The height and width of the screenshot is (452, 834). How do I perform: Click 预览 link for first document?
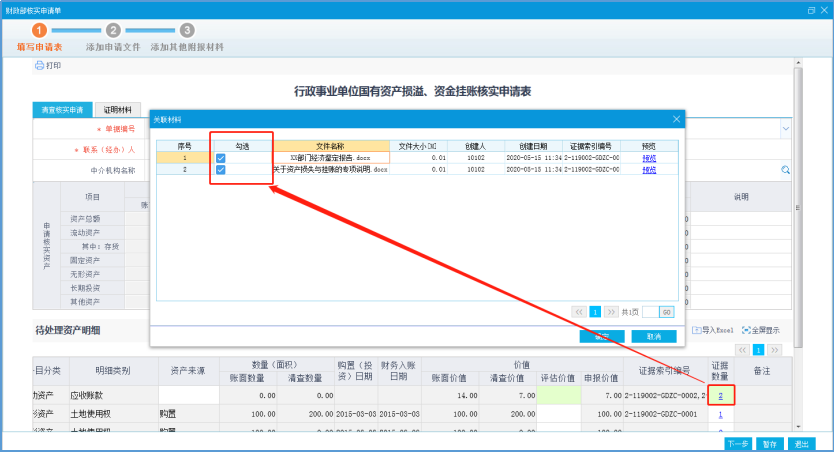click(x=650, y=158)
